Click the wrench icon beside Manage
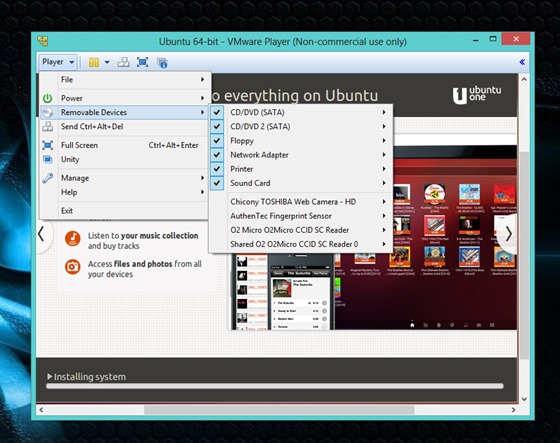Screen dimensions: 560x443 [x=48, y=178]
